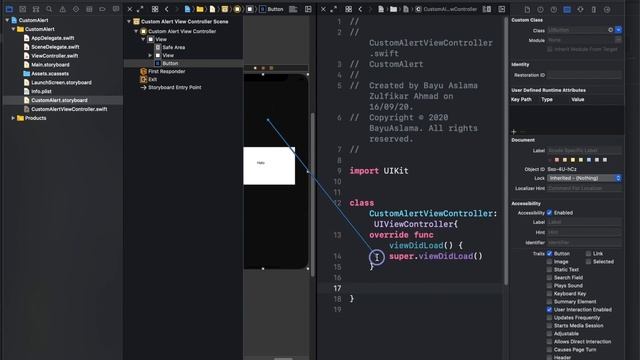Image resolution: width=640 pixels, height=360 pixels.
Task: Show the History inspector
Action: tap(540, 9)
